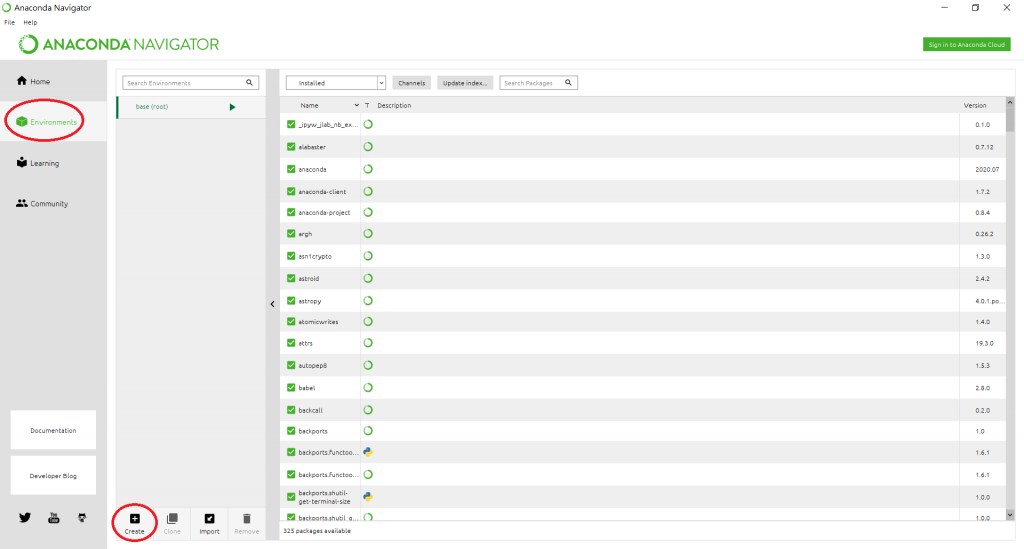Toggle the astroid package checkbox

click(291, 278)
